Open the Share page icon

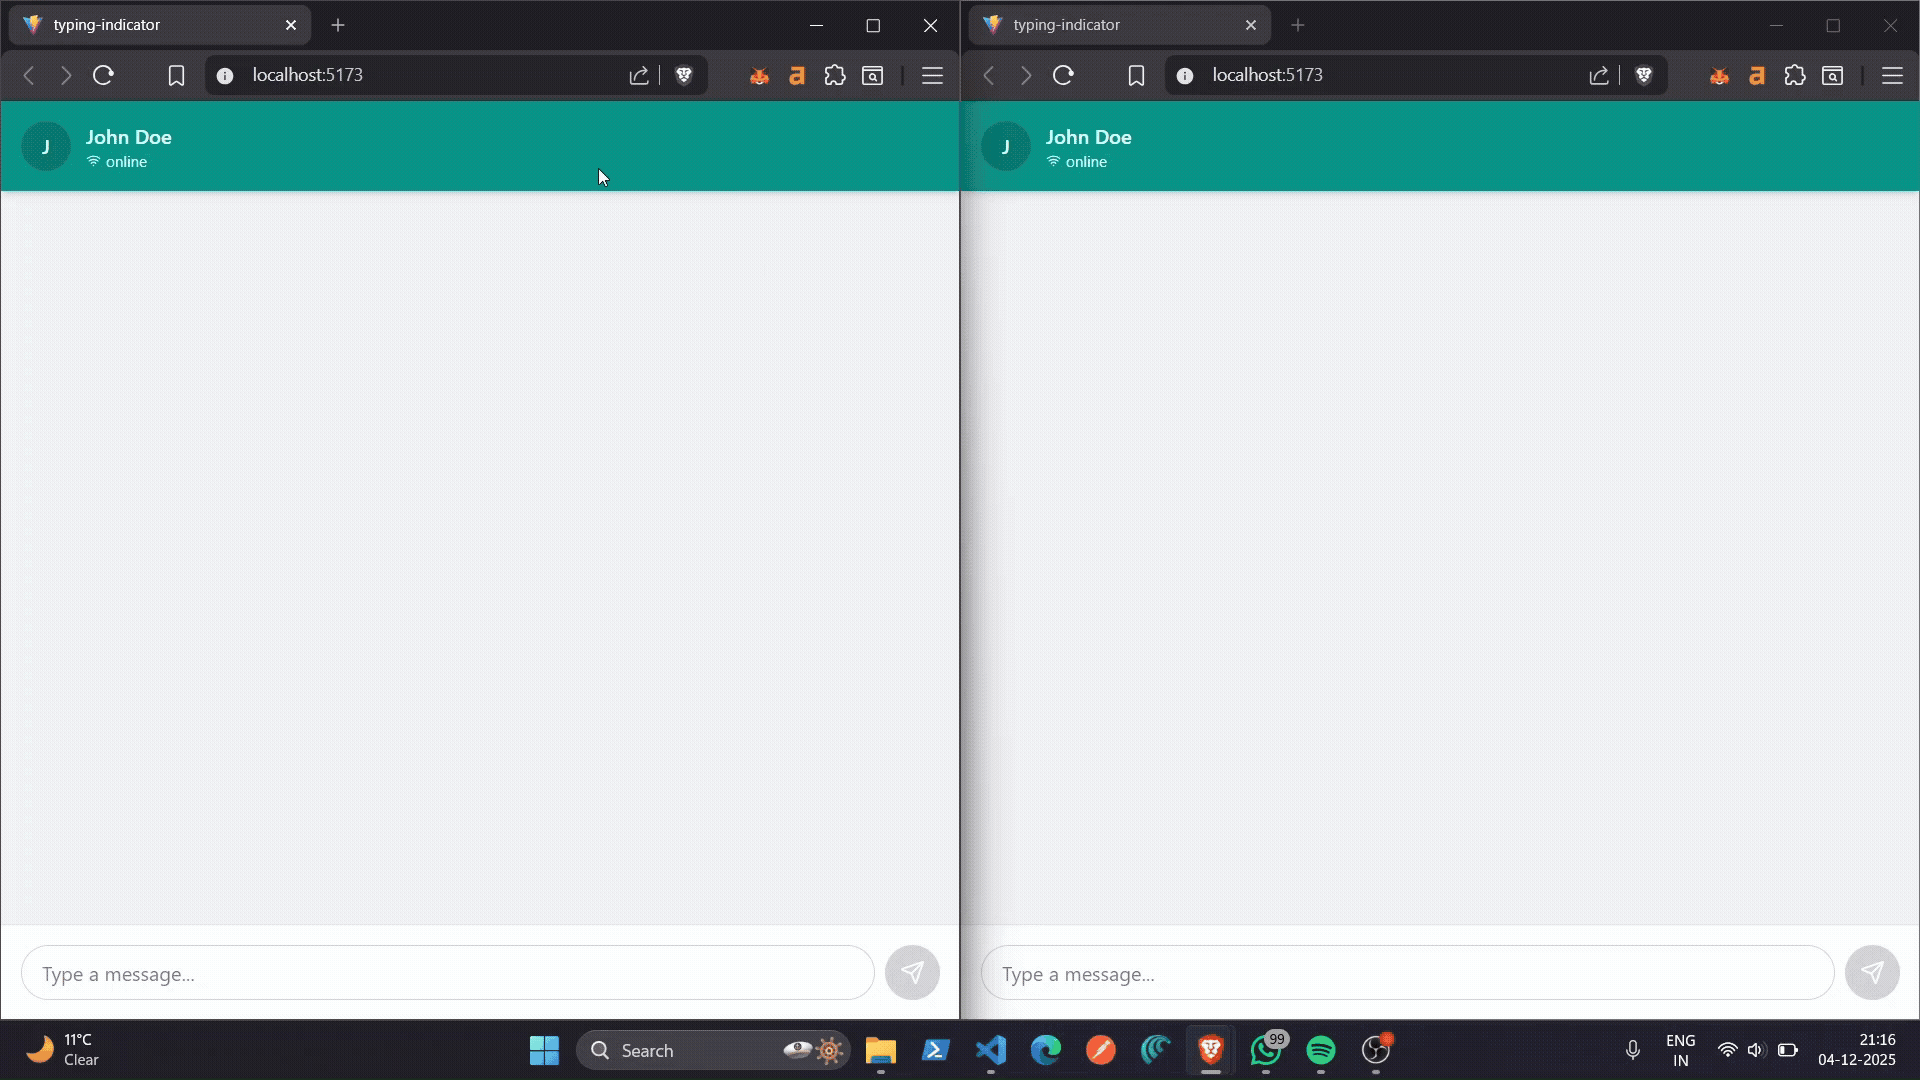point(639,75)
